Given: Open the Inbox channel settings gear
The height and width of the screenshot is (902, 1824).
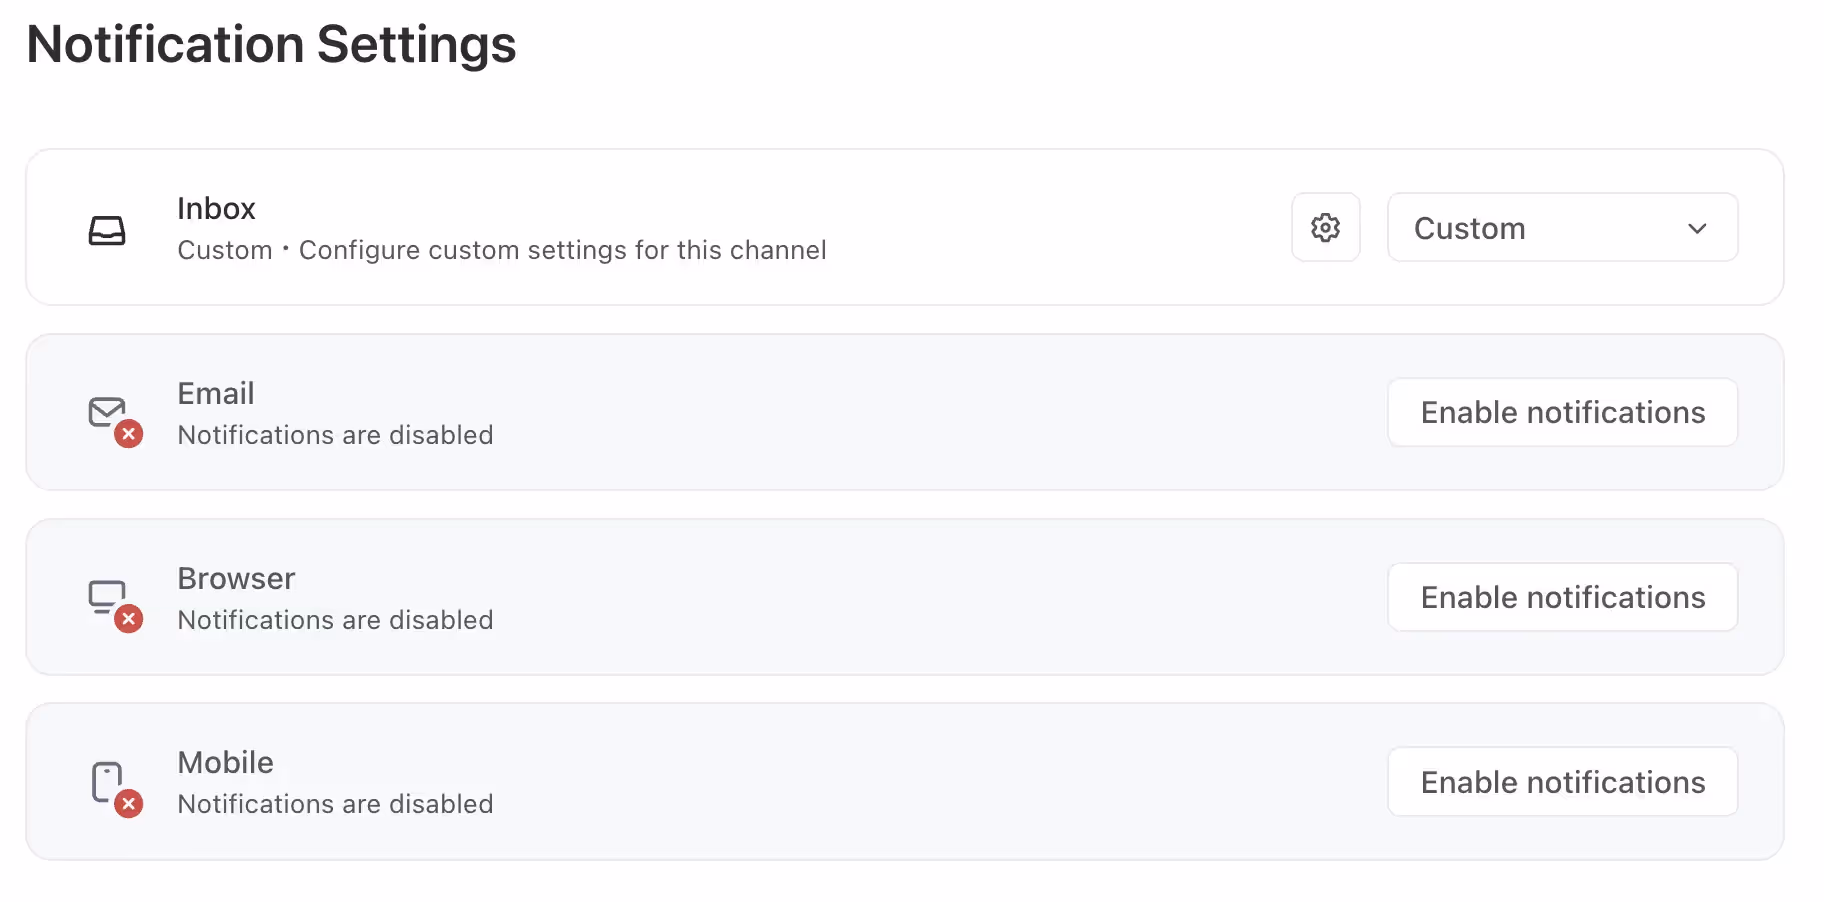Looking at the screenshot, I should [x=1325, y=227].
